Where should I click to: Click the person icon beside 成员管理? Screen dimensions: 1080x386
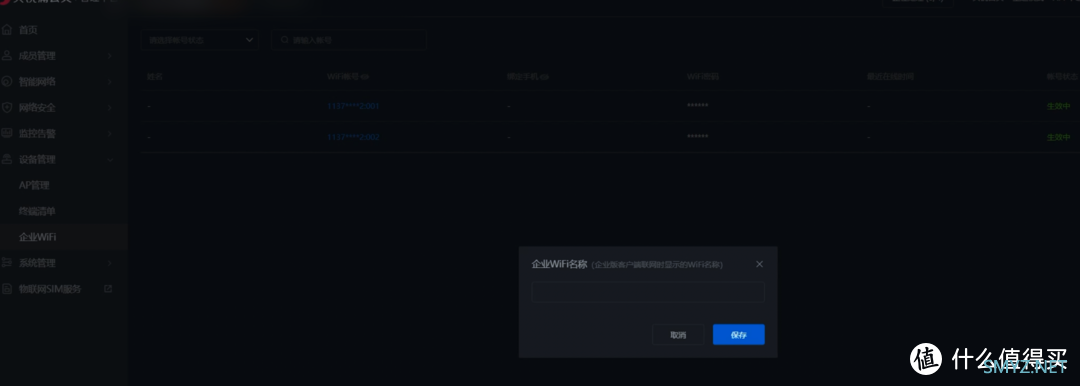[x=7, y=56]
